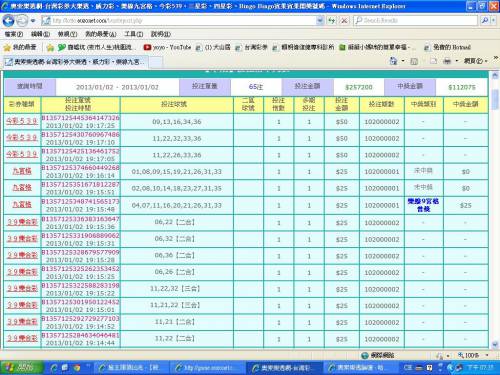The image size is (500, 375).
Task: Click the vertical scrollbar up arrow
Action: 495,76
